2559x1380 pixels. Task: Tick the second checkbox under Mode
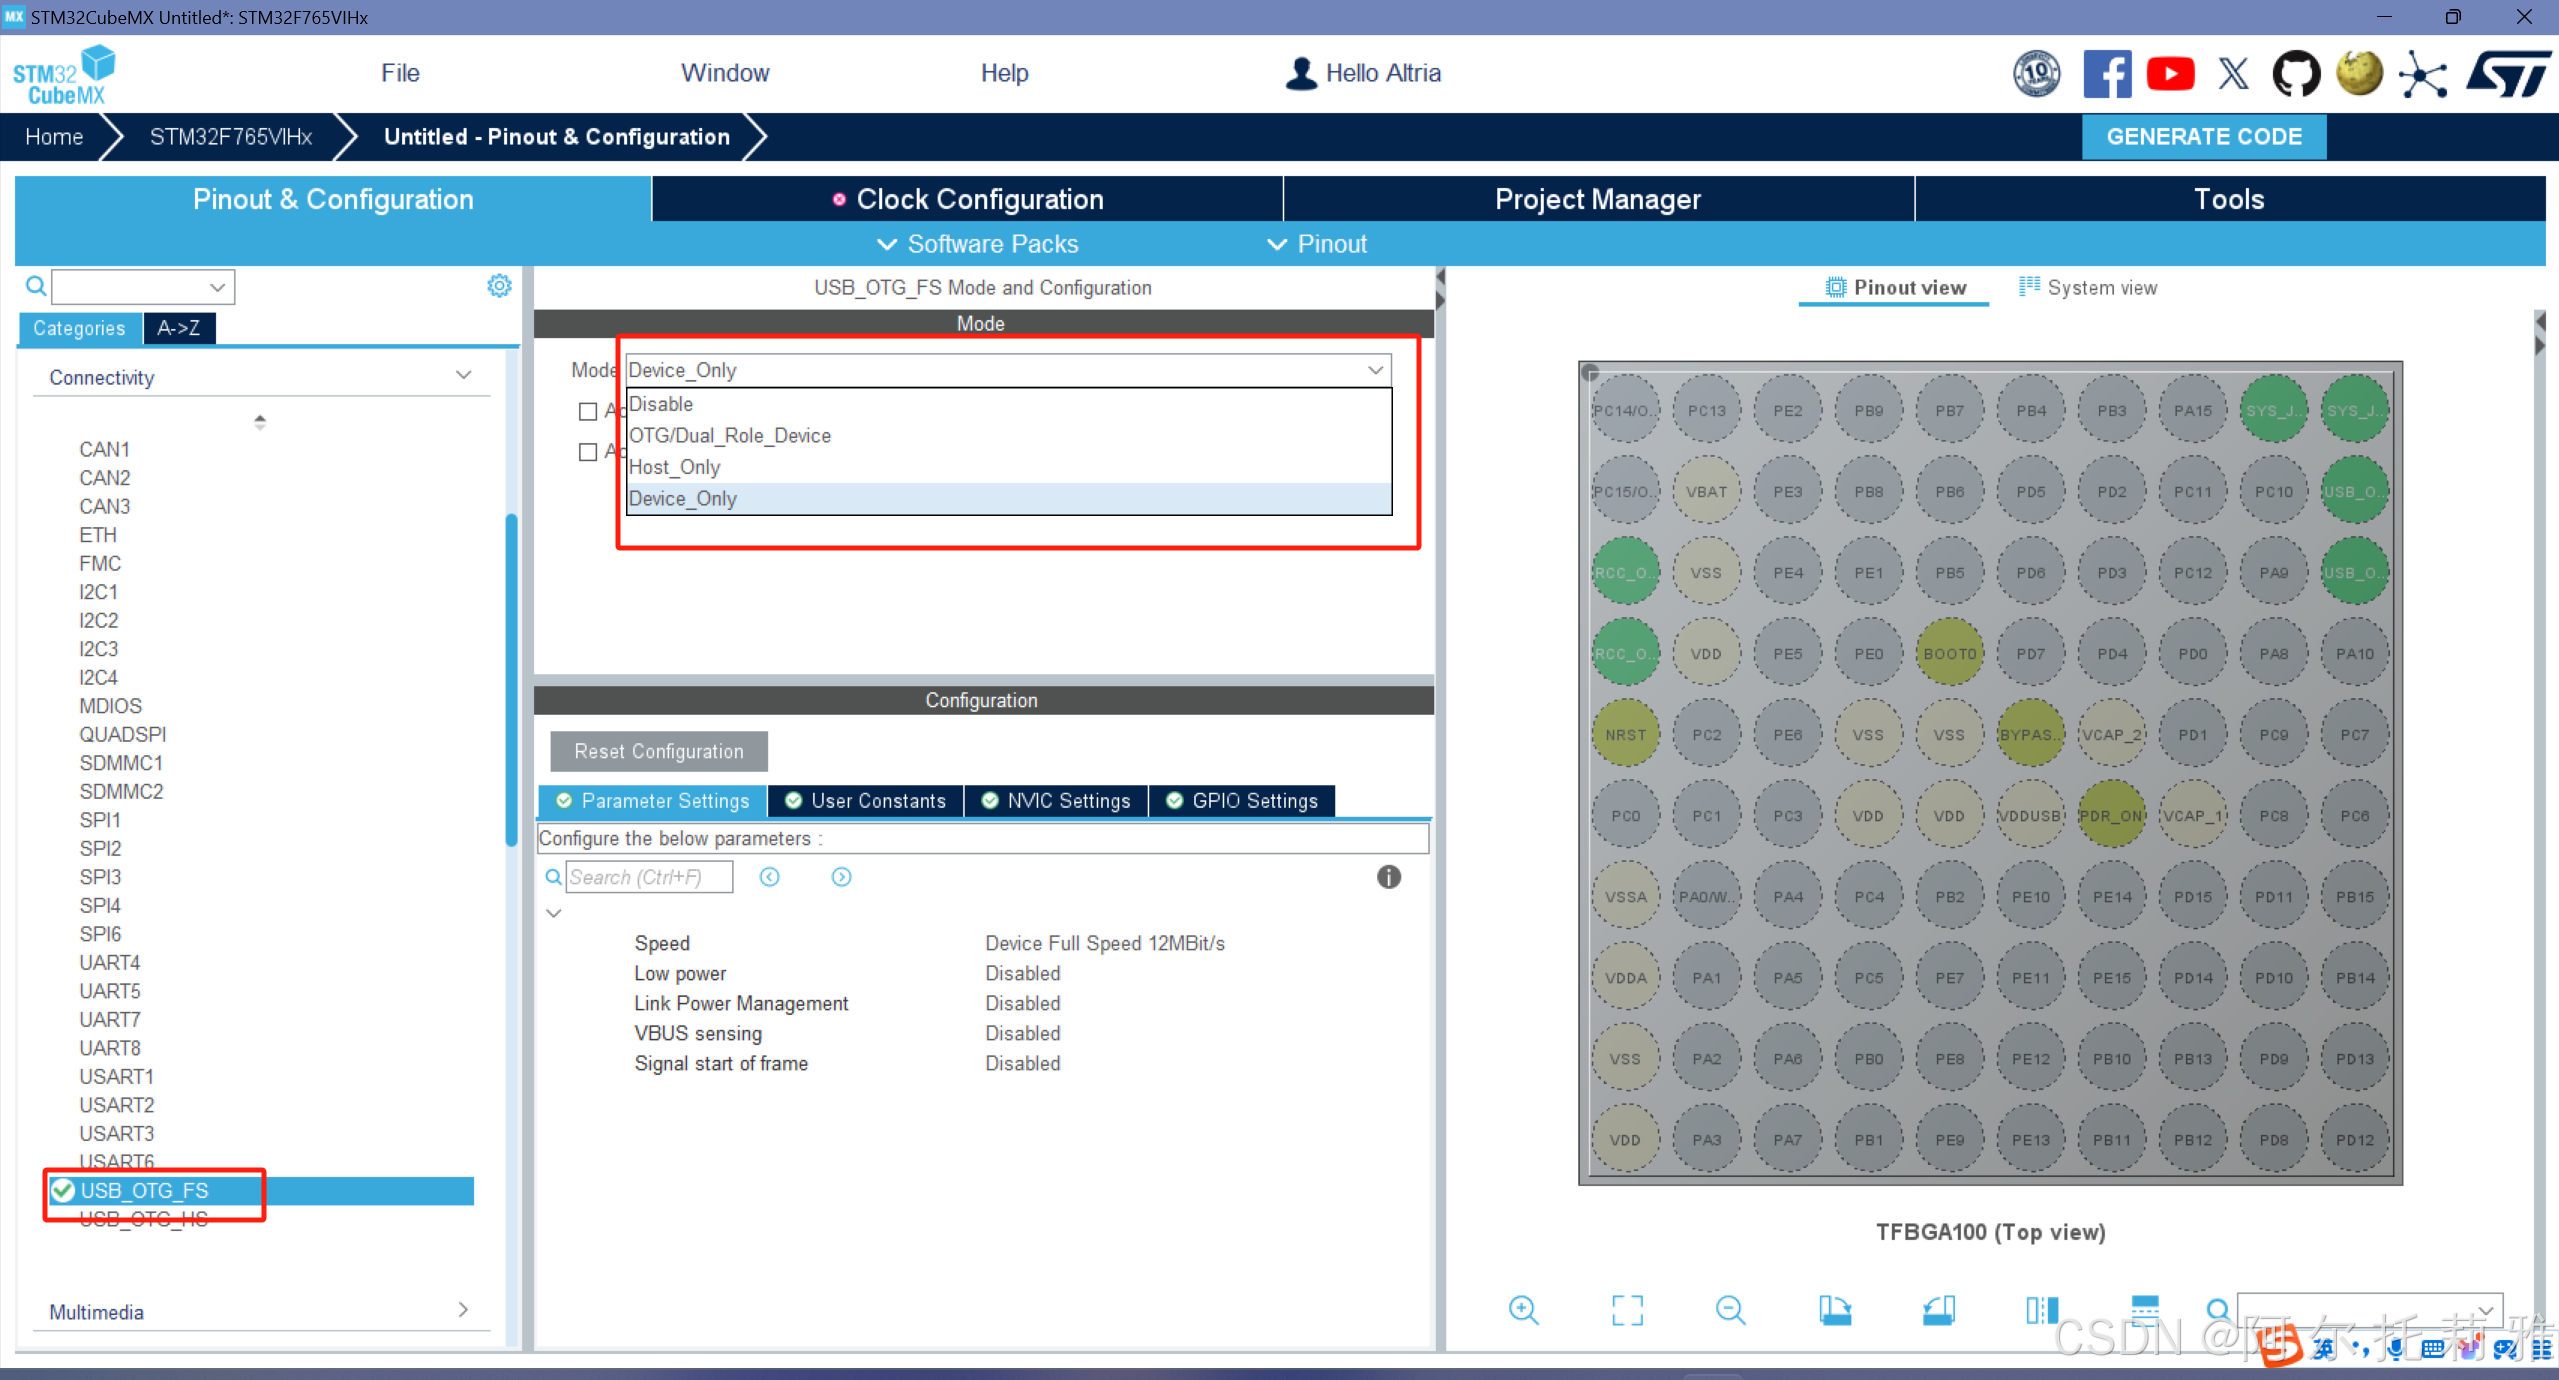coord(588,452)
